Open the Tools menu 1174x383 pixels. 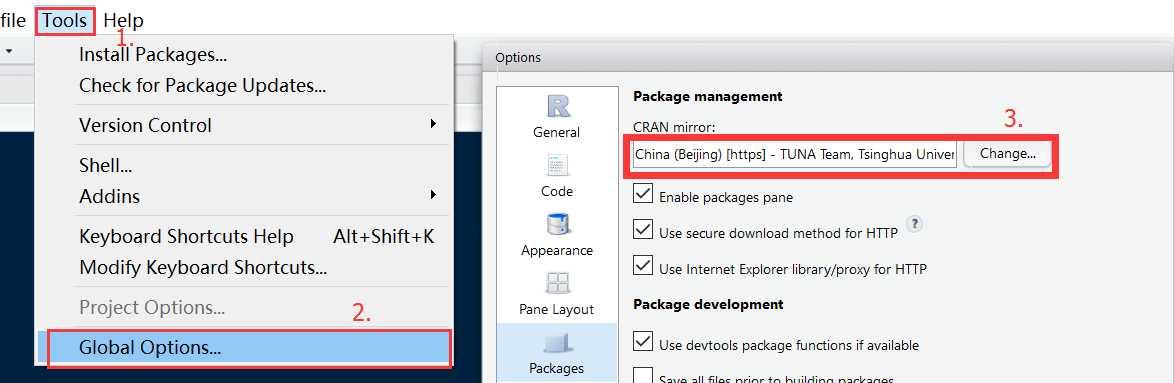click(x=64, y=20)
